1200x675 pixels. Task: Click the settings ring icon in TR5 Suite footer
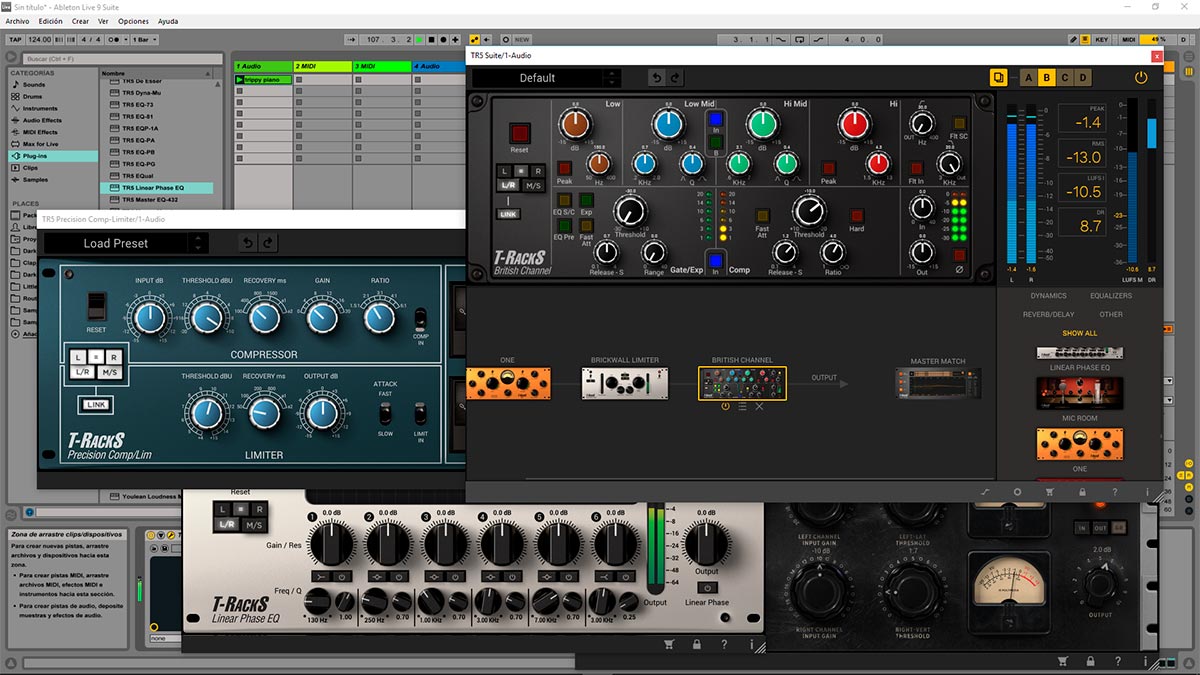(1017, 492)
